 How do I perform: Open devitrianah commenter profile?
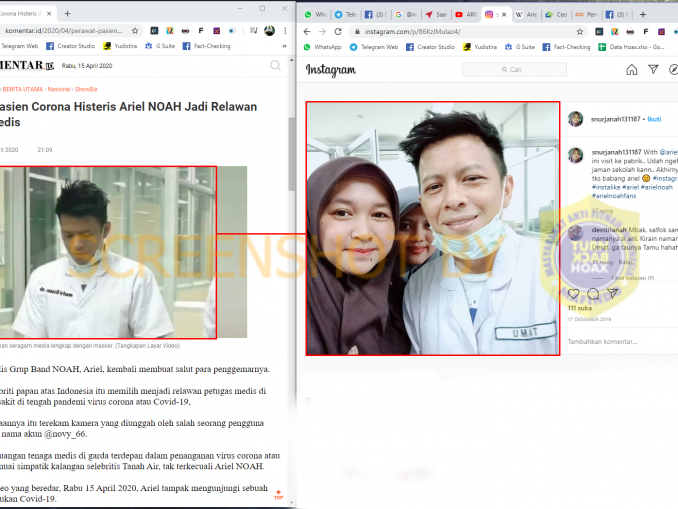(x=609, y=230)
